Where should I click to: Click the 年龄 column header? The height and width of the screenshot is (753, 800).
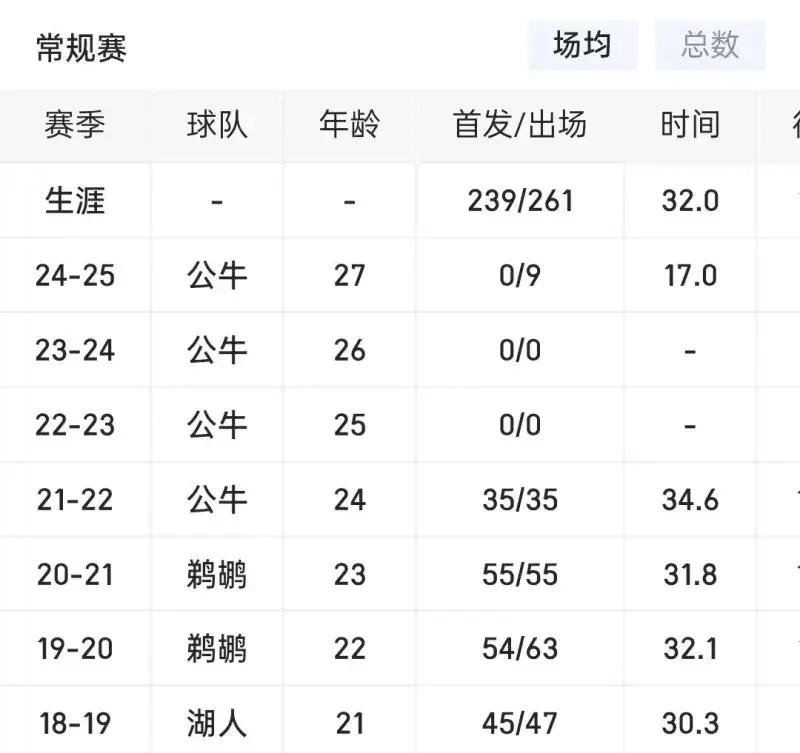(x=349, y=125)
